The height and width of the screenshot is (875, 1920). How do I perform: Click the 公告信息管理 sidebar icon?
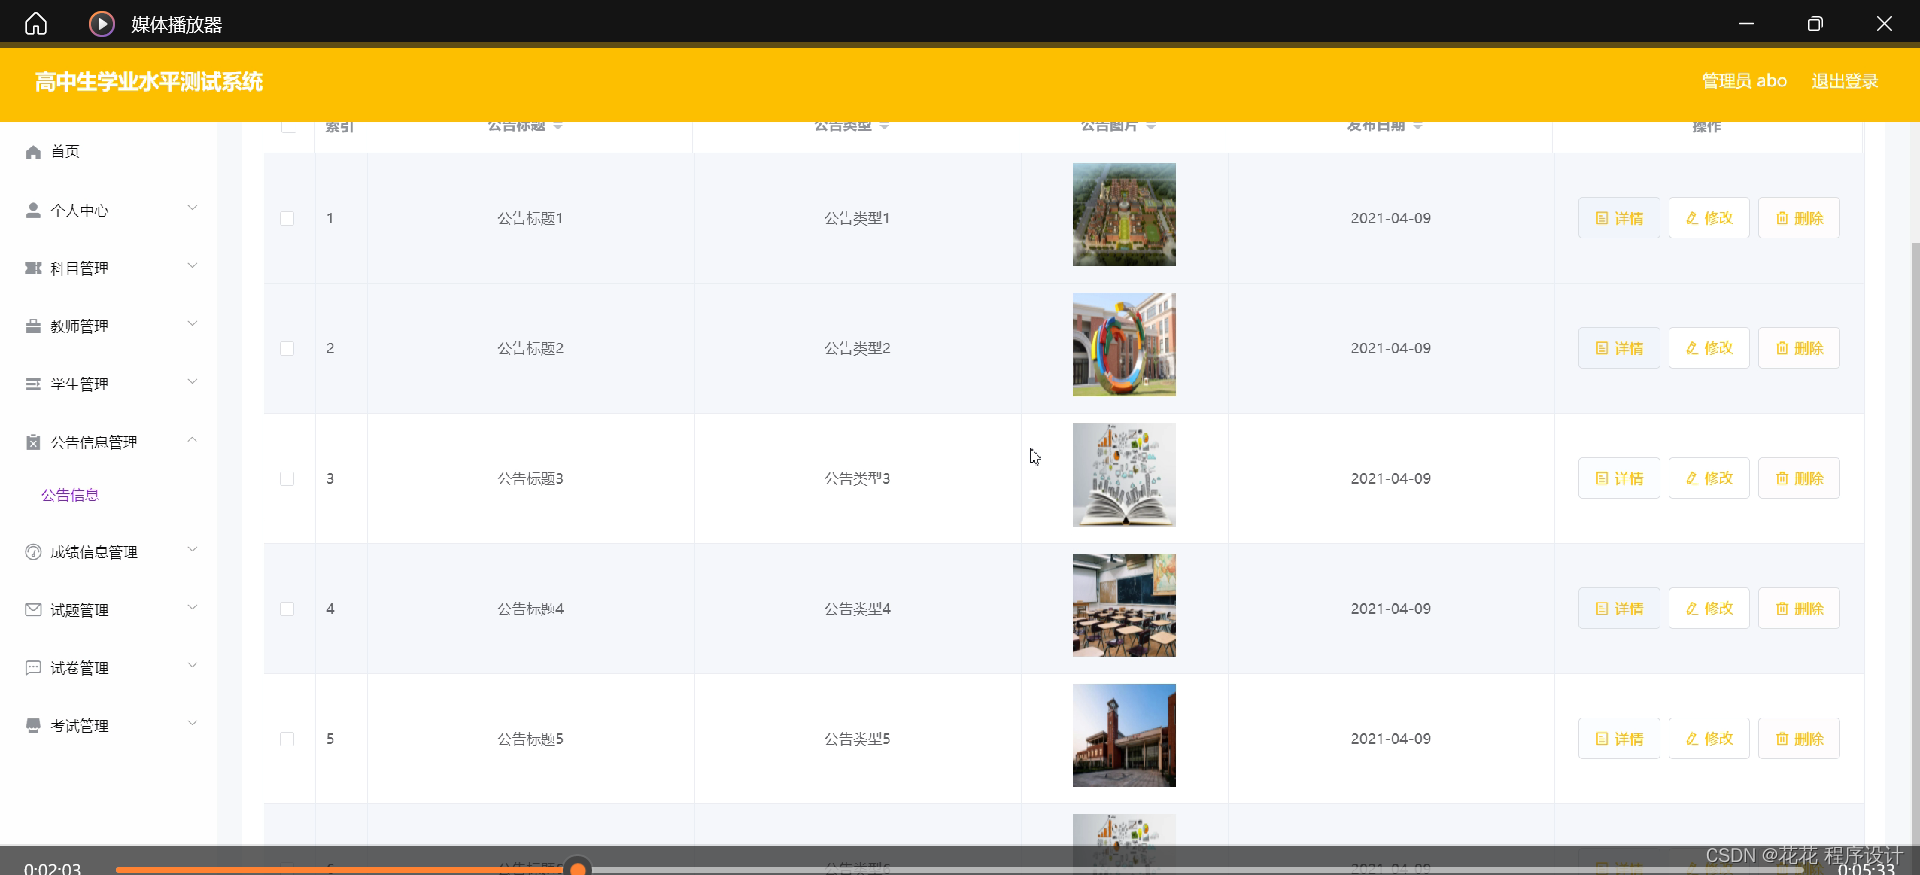33,442
